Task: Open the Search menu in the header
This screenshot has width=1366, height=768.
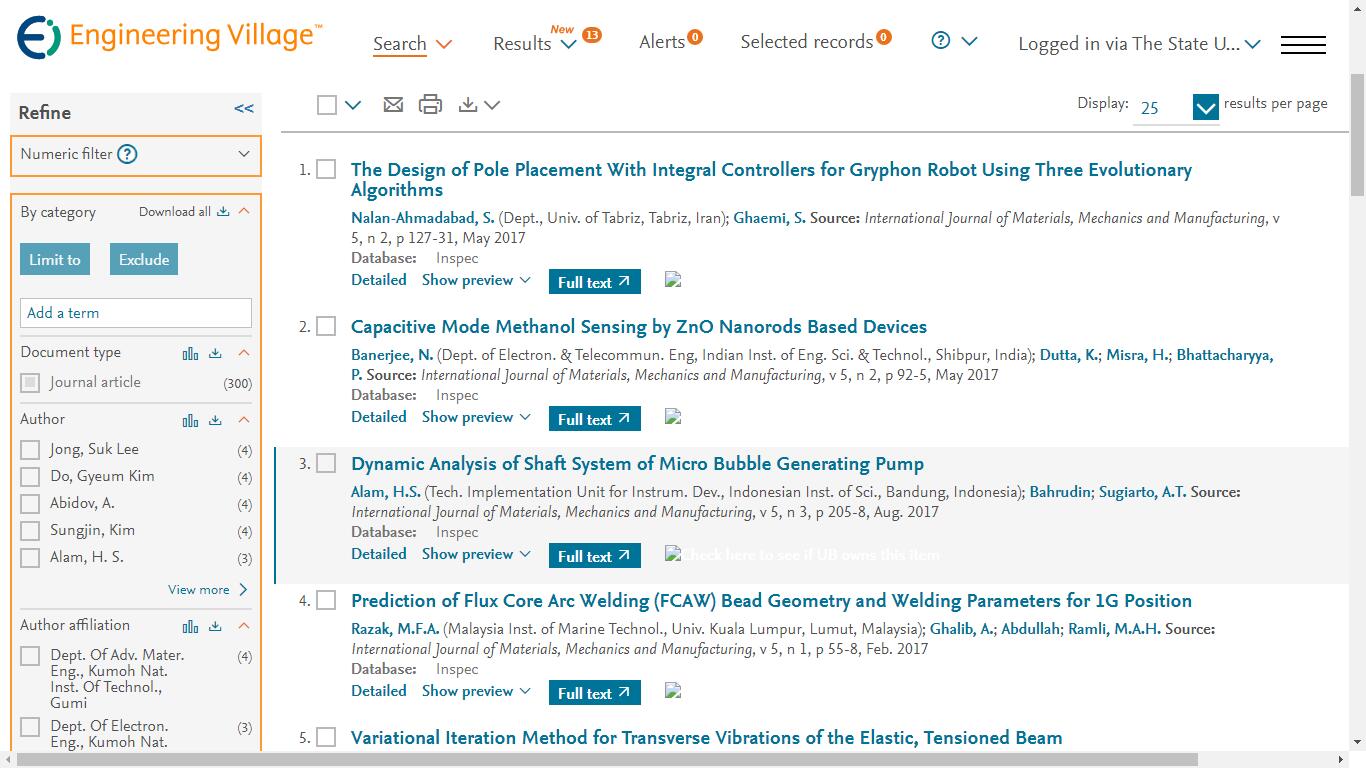Action: tap(412, 44)
